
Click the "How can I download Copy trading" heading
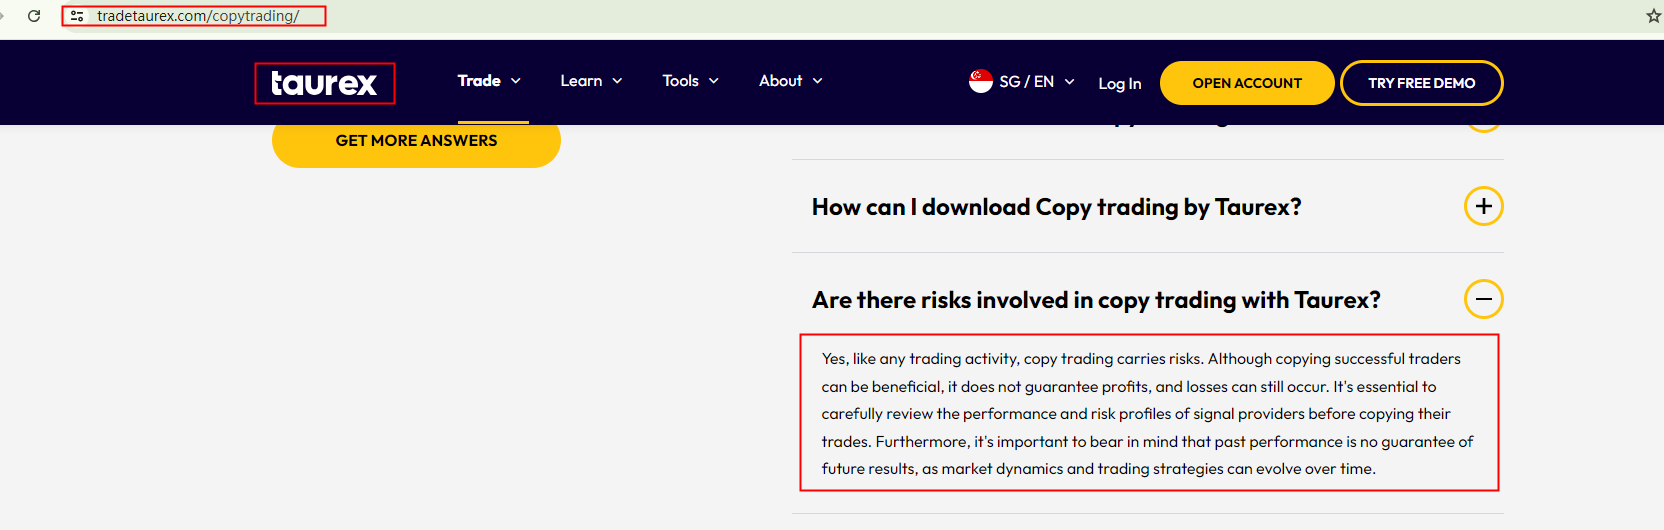[1056, 207]
